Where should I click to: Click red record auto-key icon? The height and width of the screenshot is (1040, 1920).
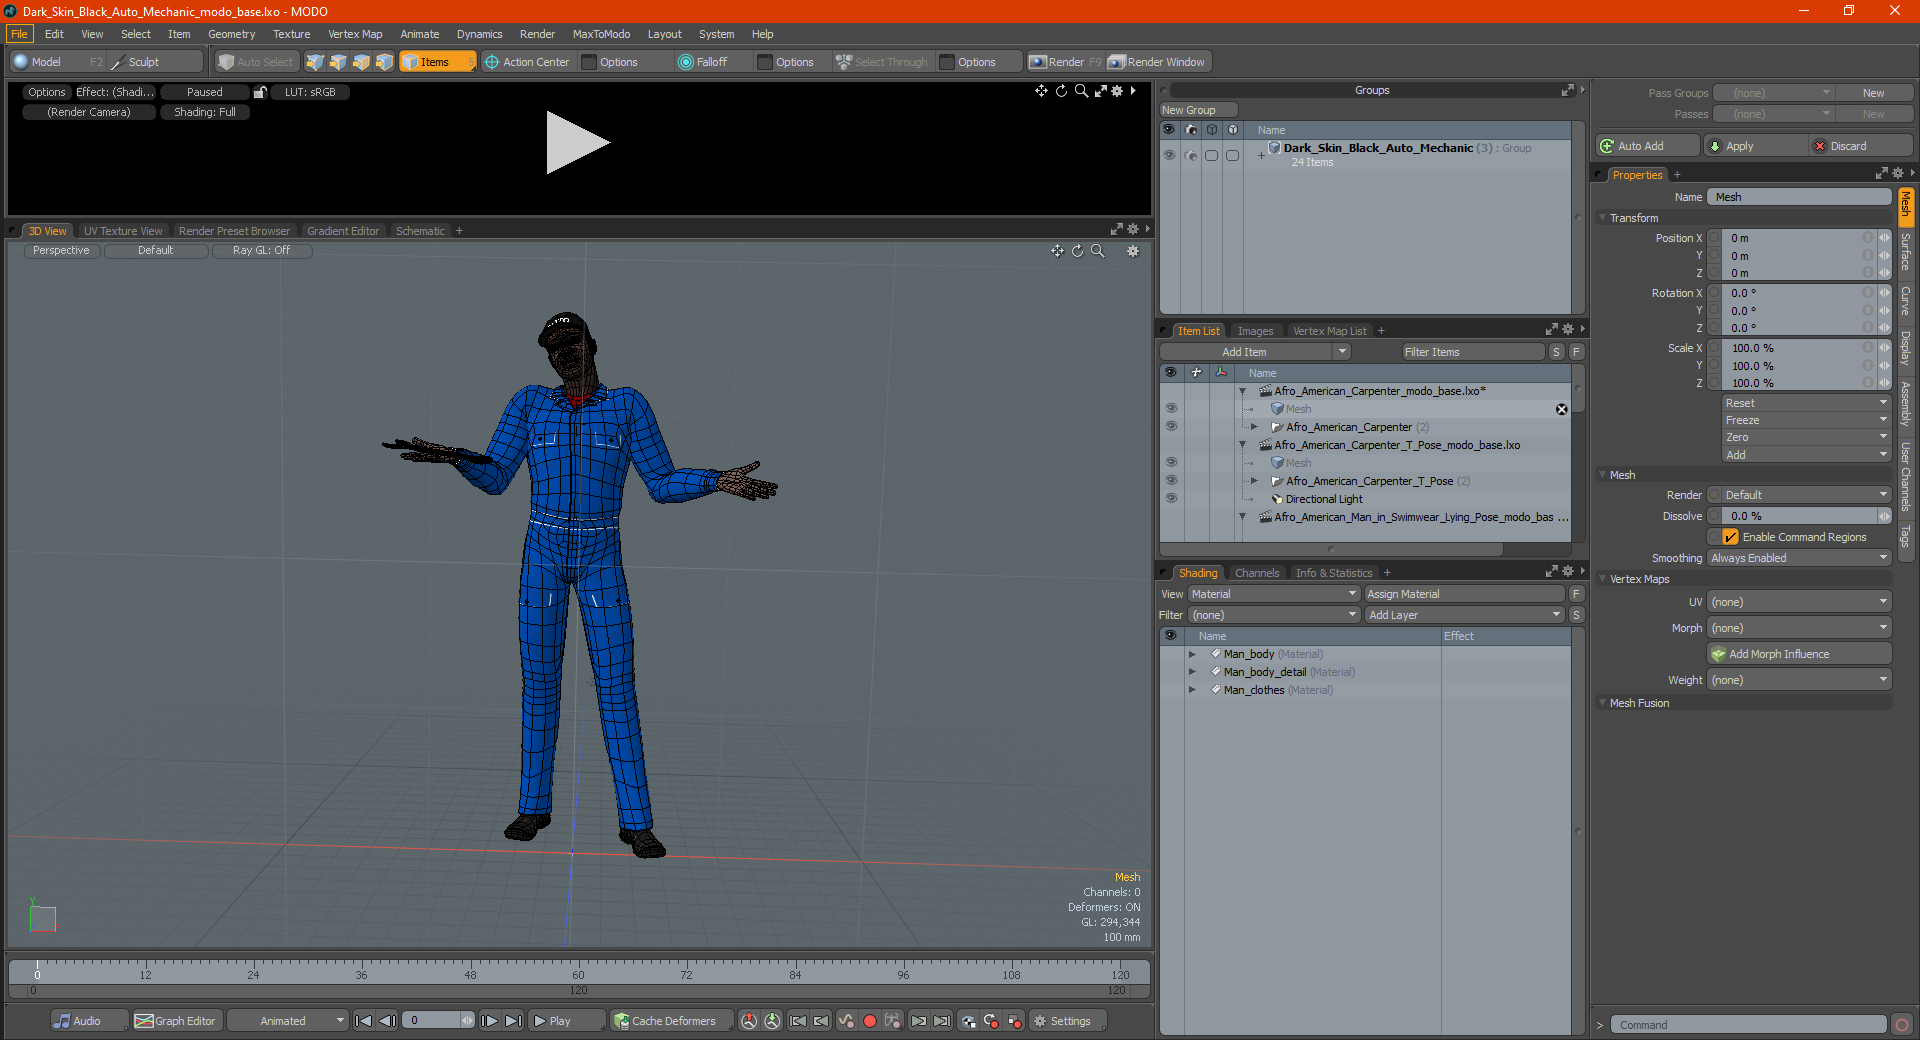click(870, 1021)
